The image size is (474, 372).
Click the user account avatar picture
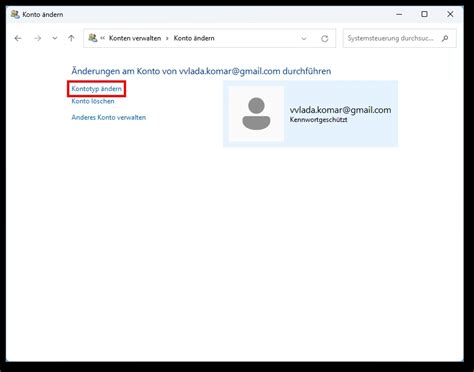coord(256,114)
